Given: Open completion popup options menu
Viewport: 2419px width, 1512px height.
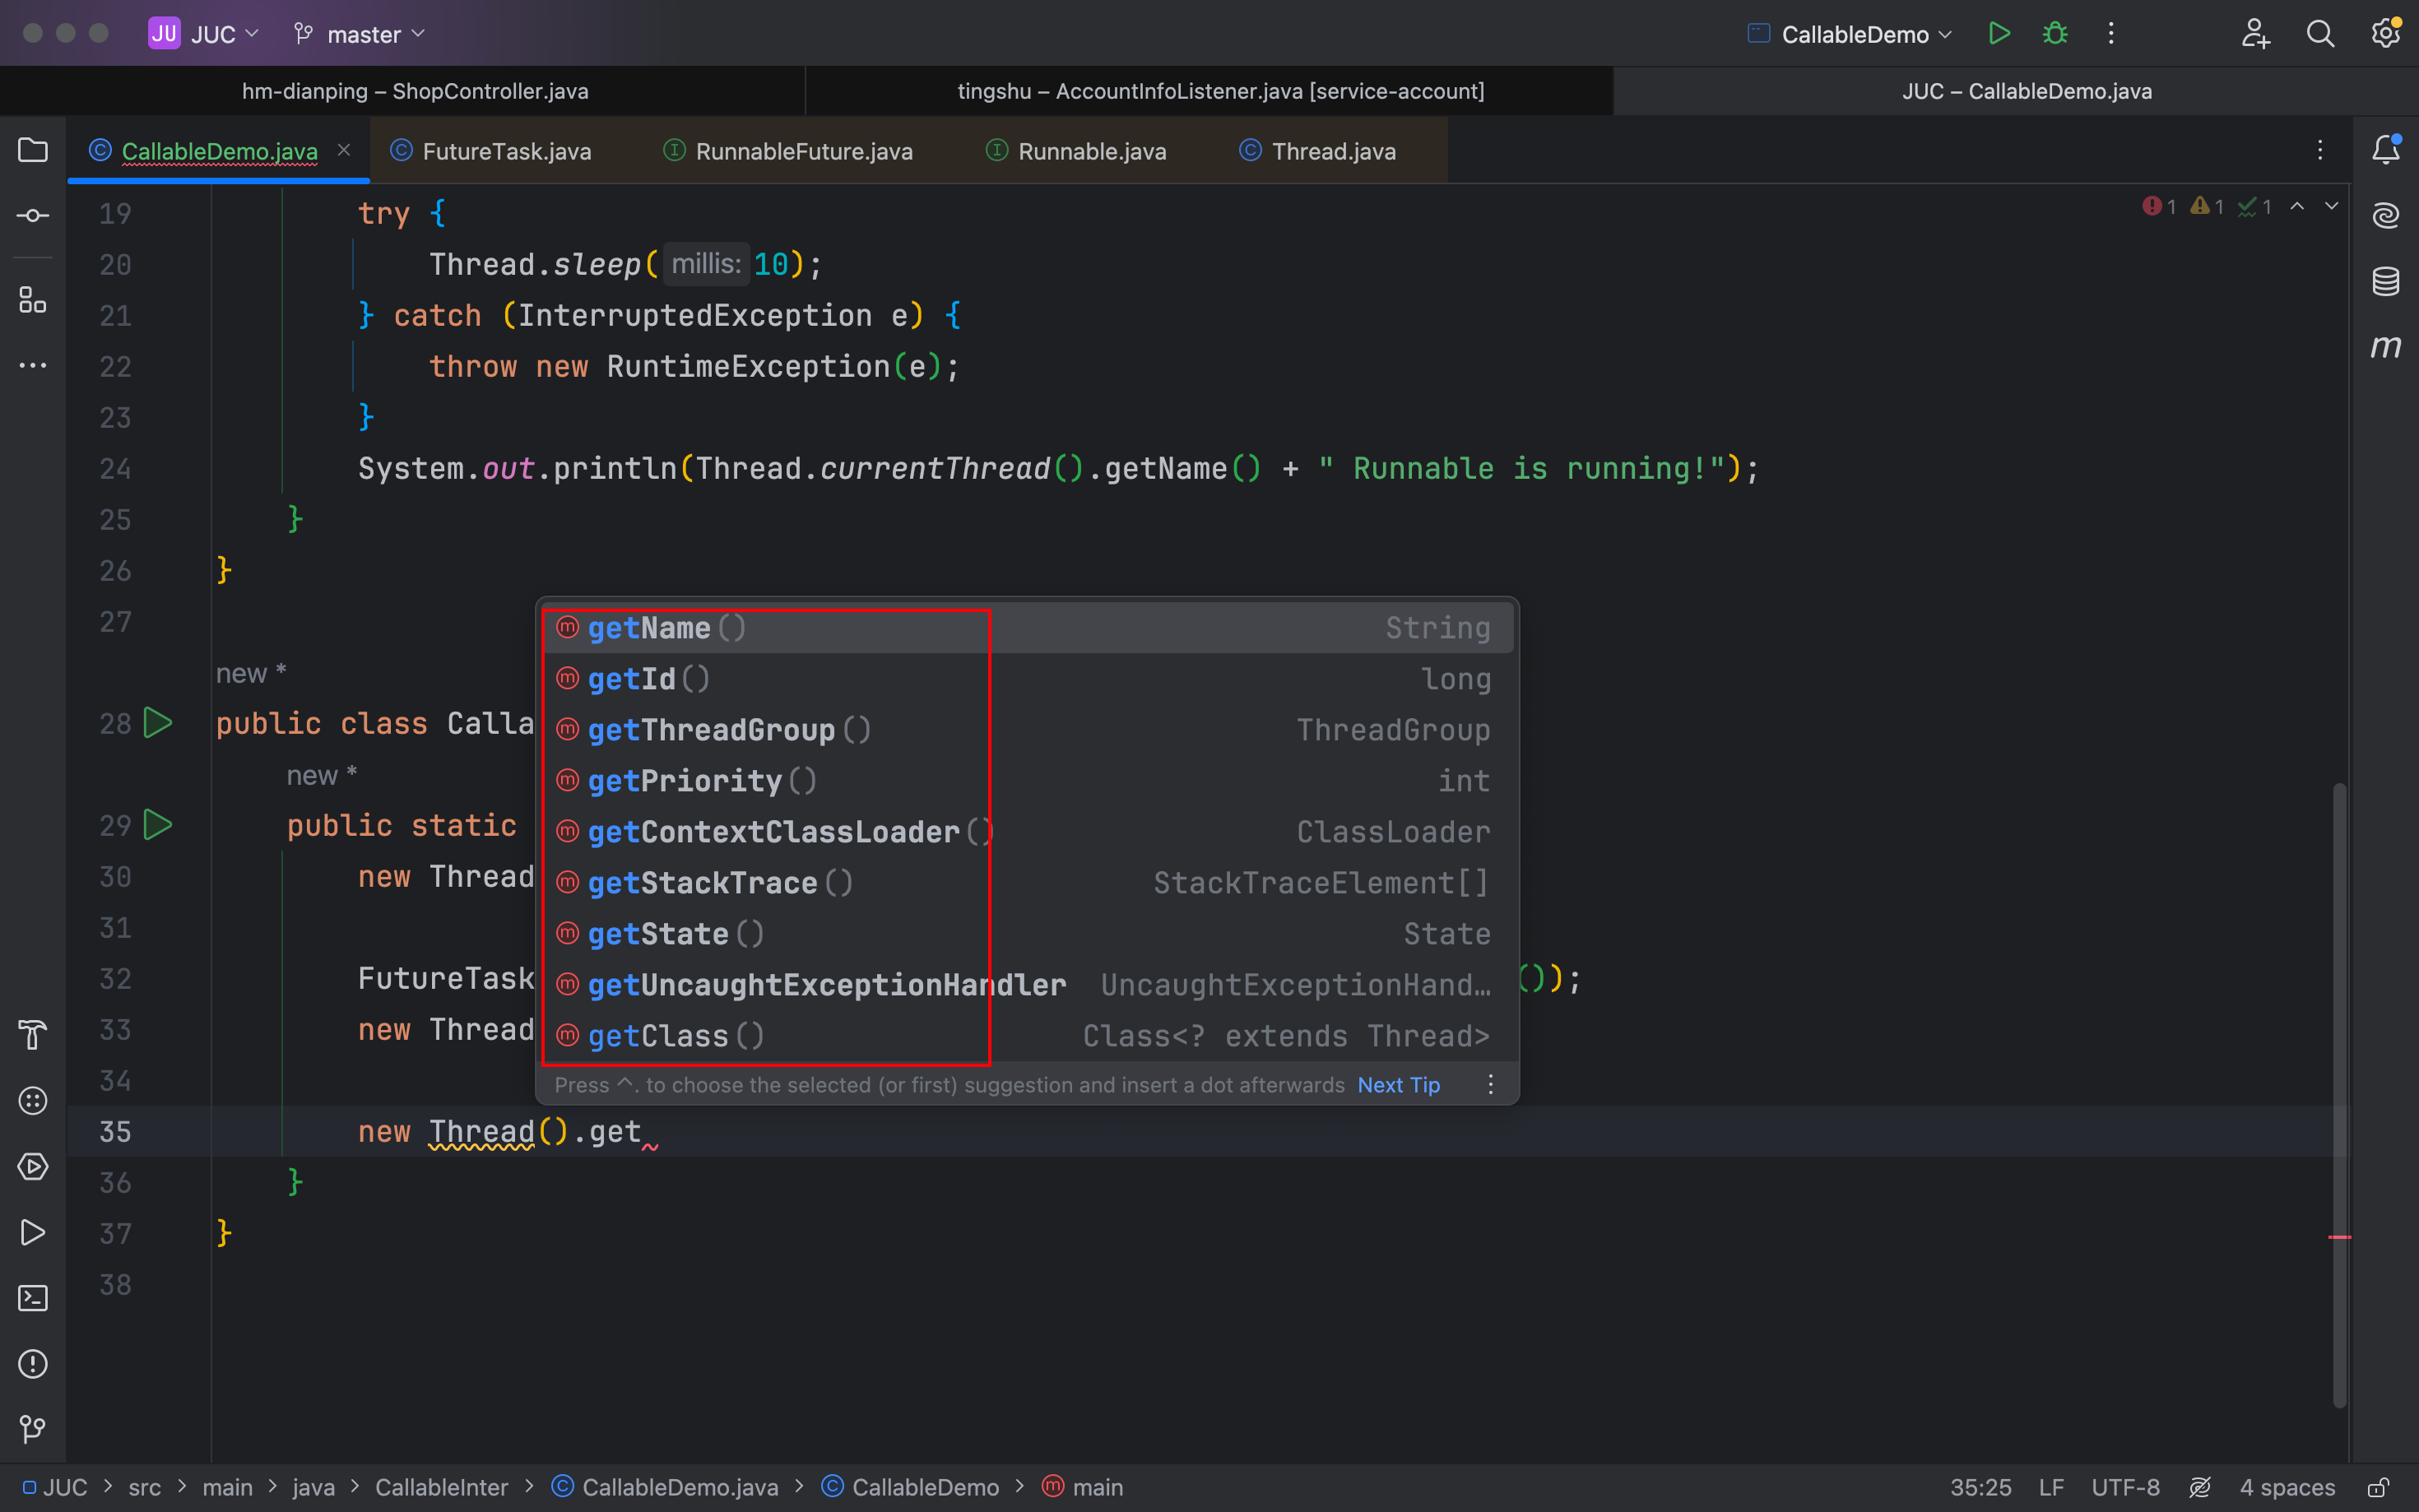Looking at the screenshot, I should pyautogui.click(x=1490, y=1085).
